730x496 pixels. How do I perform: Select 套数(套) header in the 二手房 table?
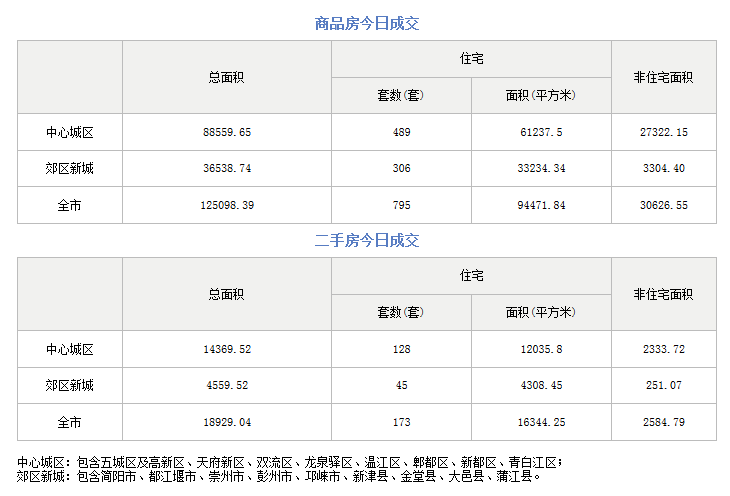pos(401,312)
